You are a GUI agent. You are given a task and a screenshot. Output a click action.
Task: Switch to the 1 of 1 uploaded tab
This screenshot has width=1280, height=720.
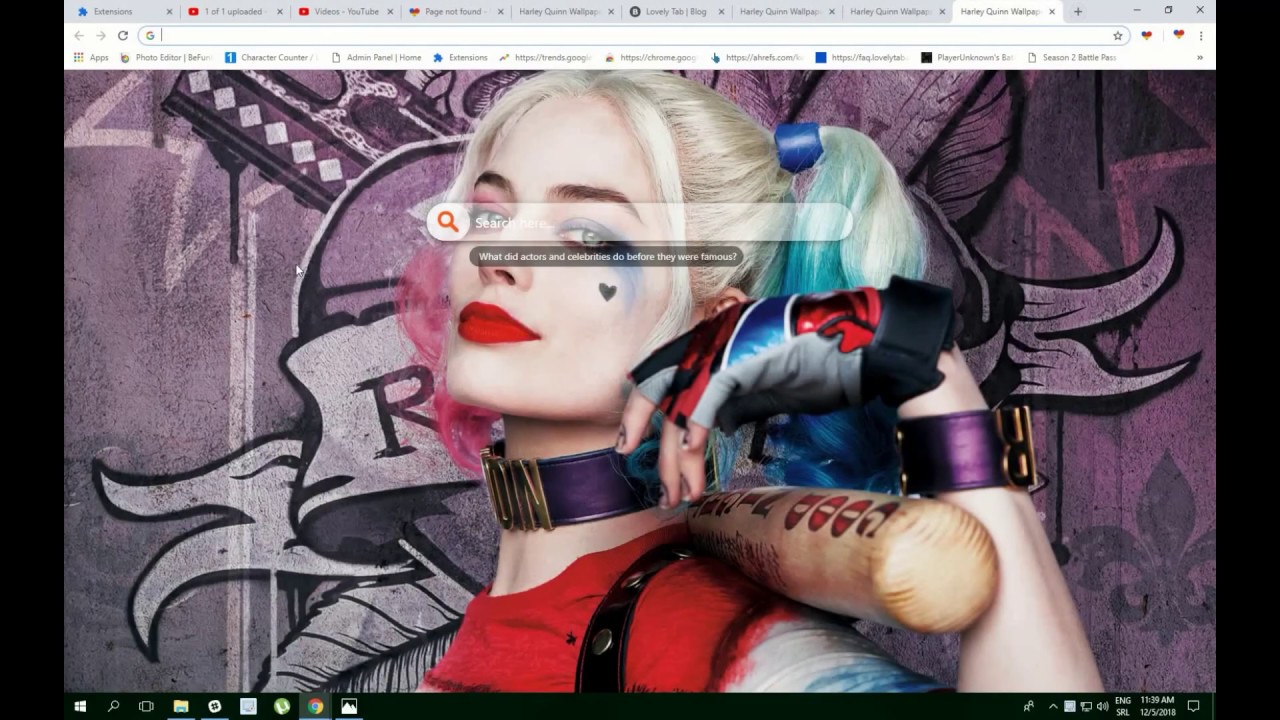pyautogui.click(x=233, y=12)
